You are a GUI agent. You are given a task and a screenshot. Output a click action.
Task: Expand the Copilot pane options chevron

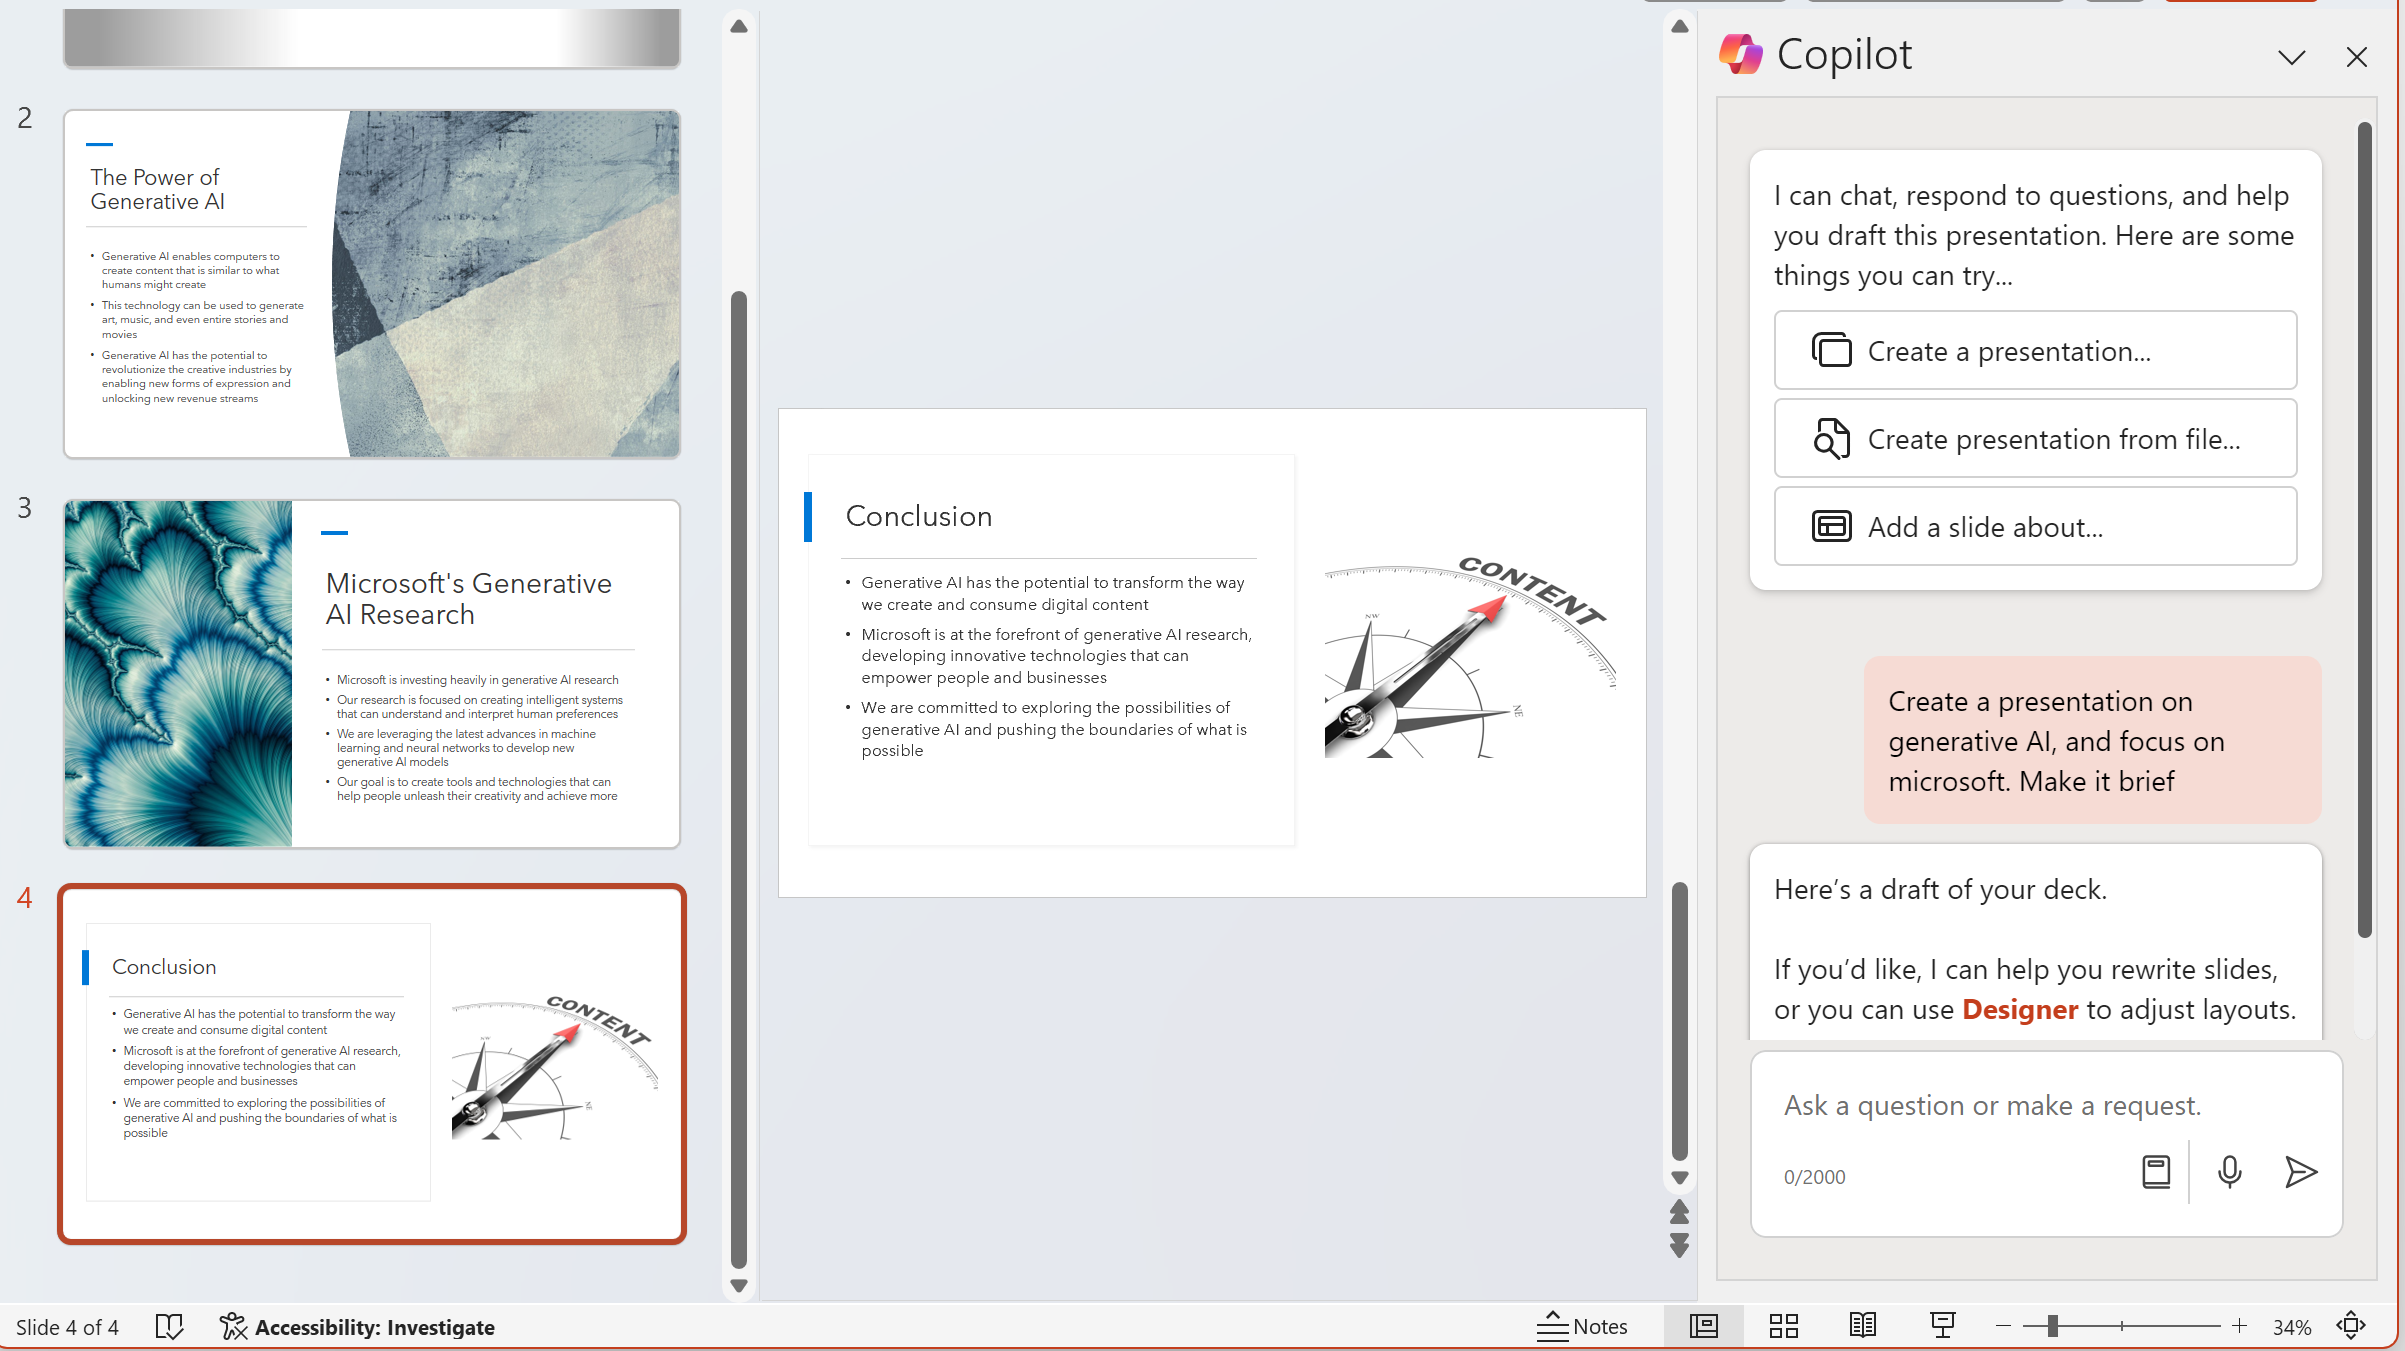coord(2292,57)
